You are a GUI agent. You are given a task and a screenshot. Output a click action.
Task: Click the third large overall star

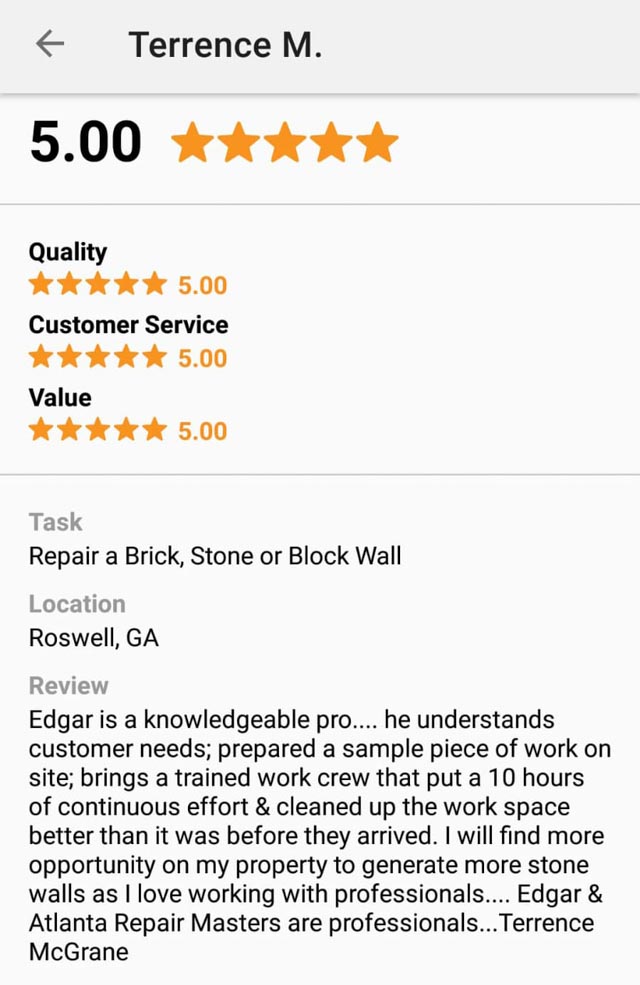(x=285, y=143)
